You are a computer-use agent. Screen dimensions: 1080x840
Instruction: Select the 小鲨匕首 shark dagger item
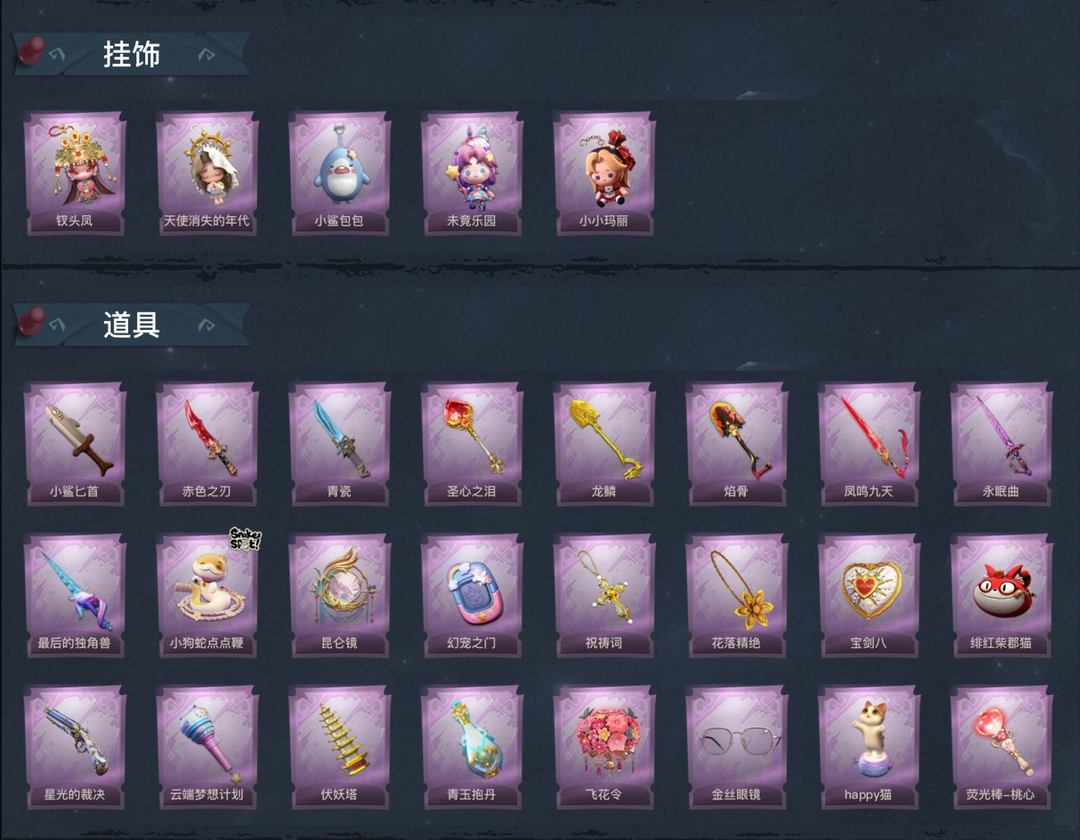click(x=74, y=444)
